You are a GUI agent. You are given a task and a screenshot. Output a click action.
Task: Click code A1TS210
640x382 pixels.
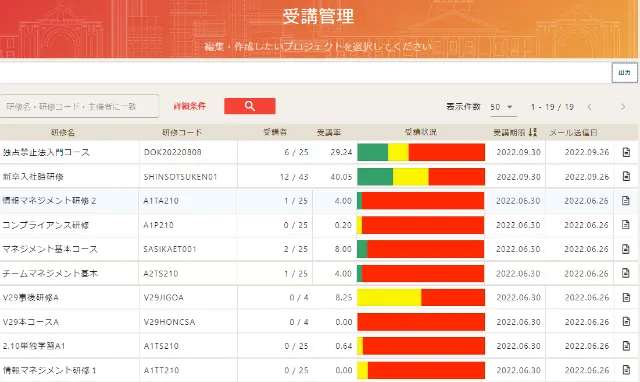(x=161, y=346)
